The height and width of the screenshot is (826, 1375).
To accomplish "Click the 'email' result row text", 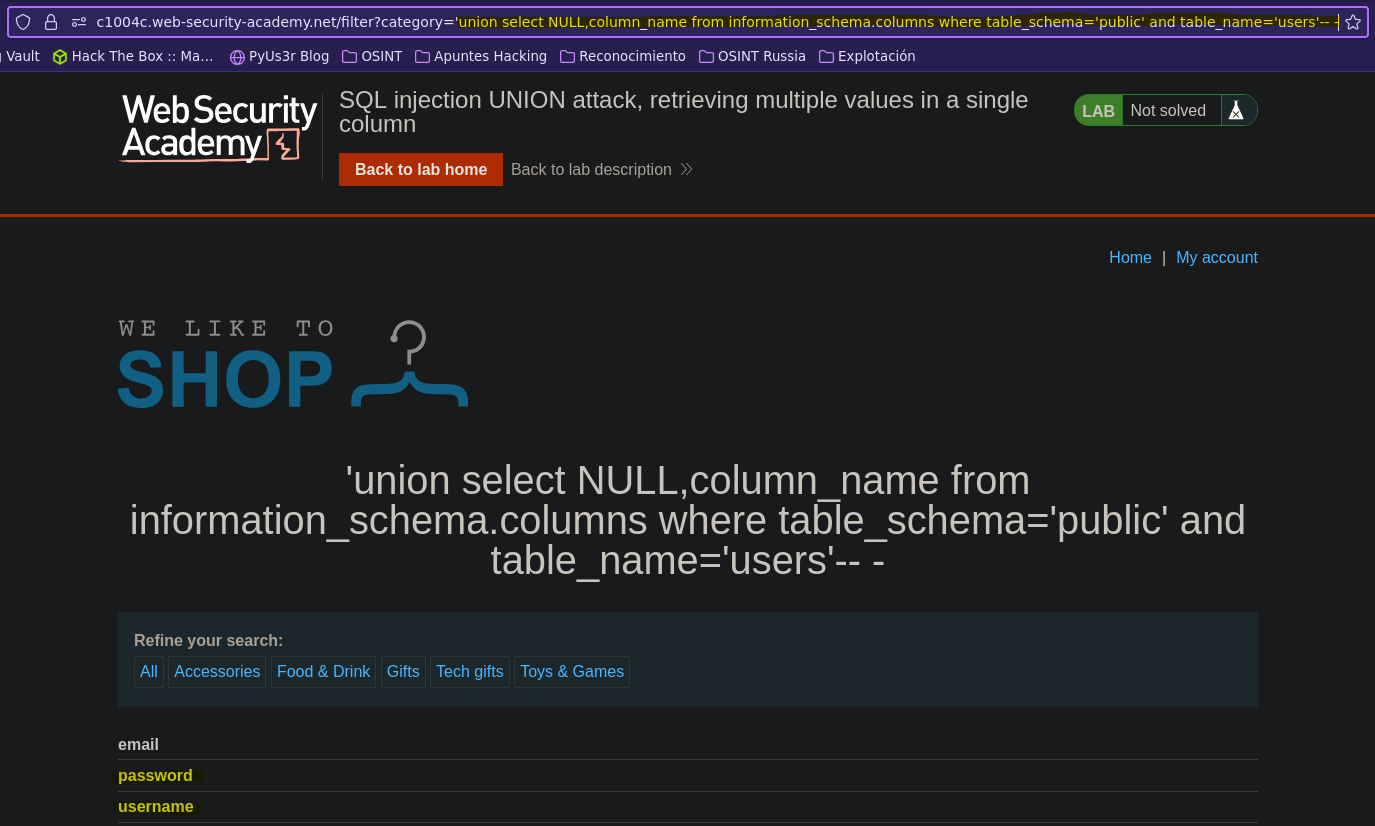I will (x=138, y=744).
